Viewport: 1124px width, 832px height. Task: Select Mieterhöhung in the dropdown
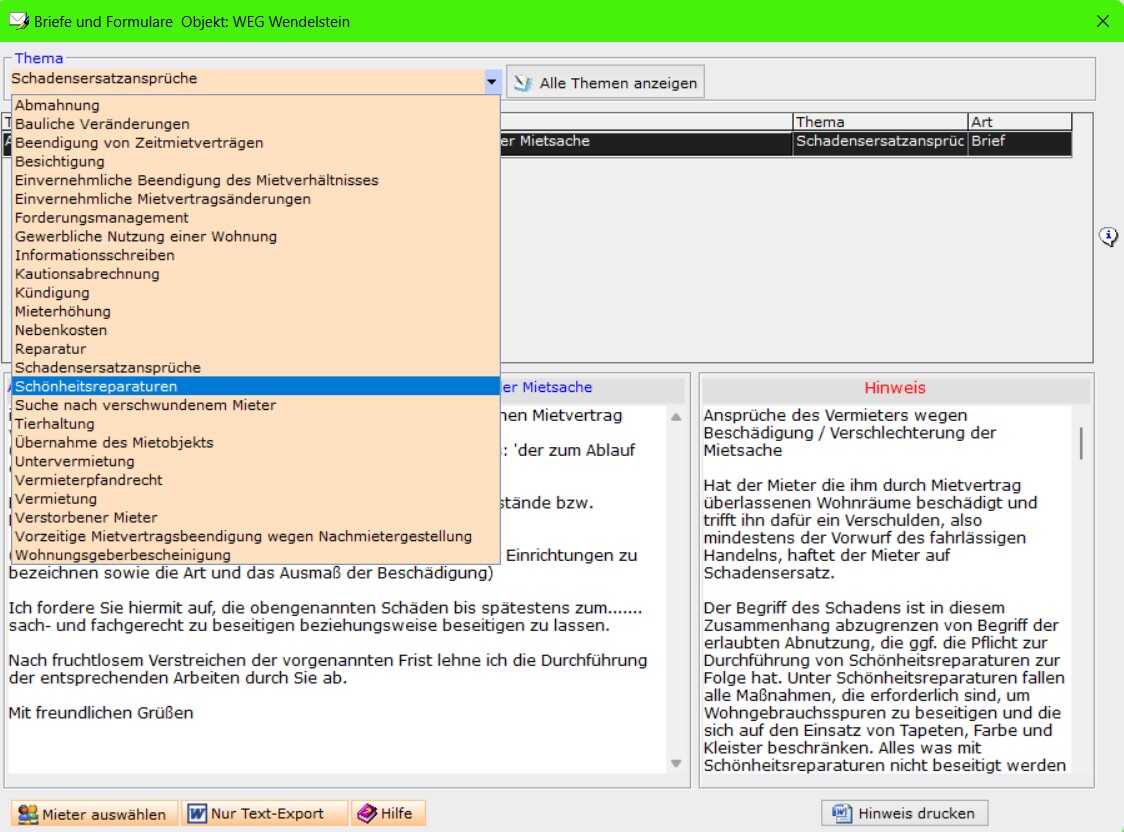[256, 311]
